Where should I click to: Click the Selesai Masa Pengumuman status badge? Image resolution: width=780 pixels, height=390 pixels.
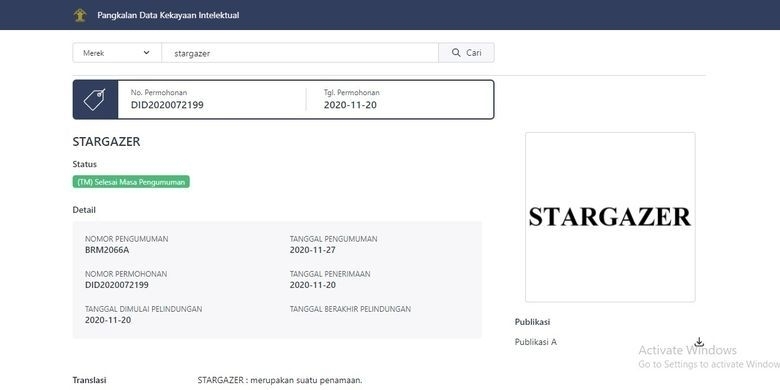tap(131, 182)
